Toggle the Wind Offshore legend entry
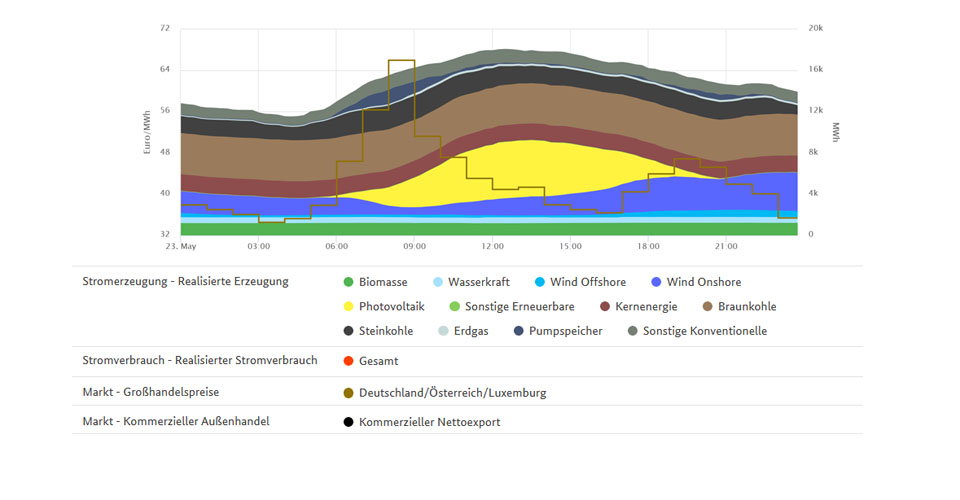960x500 pixels. [x=580, y=282]
